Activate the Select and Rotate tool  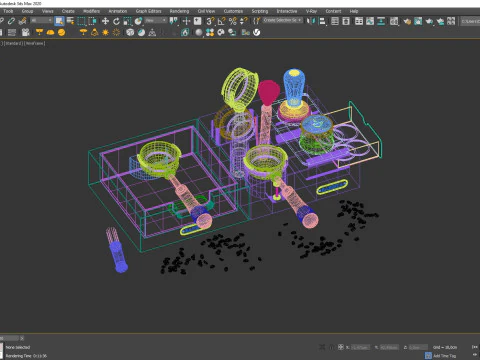[116, 21]
